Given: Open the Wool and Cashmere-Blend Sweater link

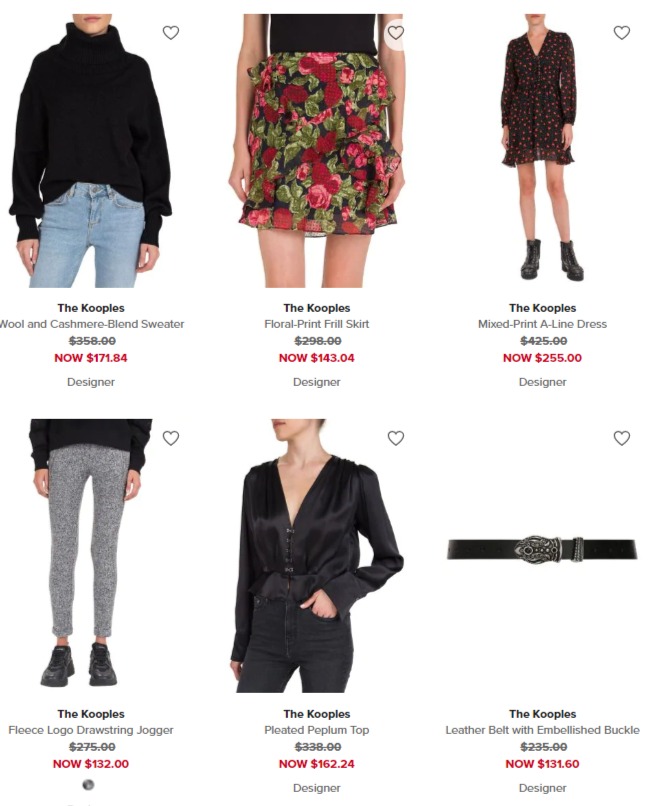Looking at the screenshot, I should coord(92,324).
